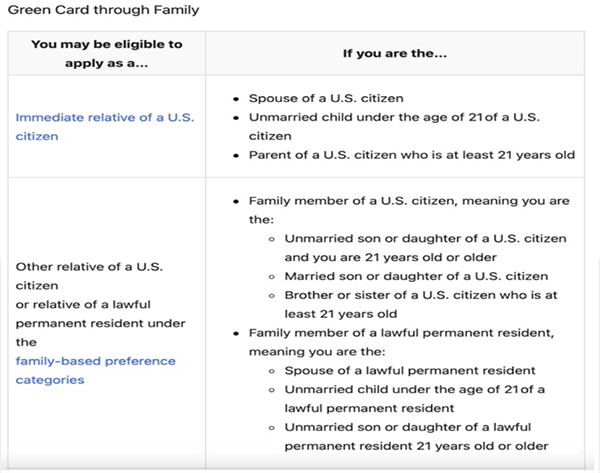Click the 'You may be eligible to apply as a...' header
600x473 pixels.
click(x=107, y=54)
